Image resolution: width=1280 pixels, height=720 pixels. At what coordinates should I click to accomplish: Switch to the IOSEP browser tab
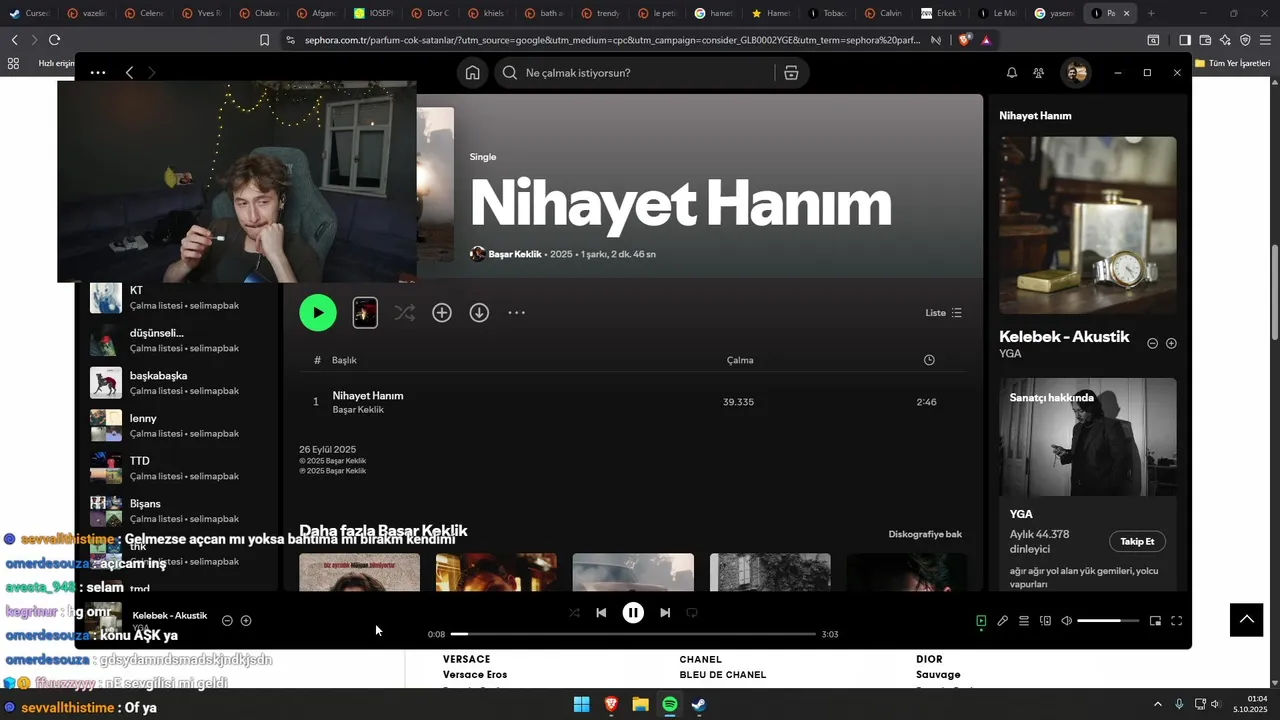coord(375,13)
